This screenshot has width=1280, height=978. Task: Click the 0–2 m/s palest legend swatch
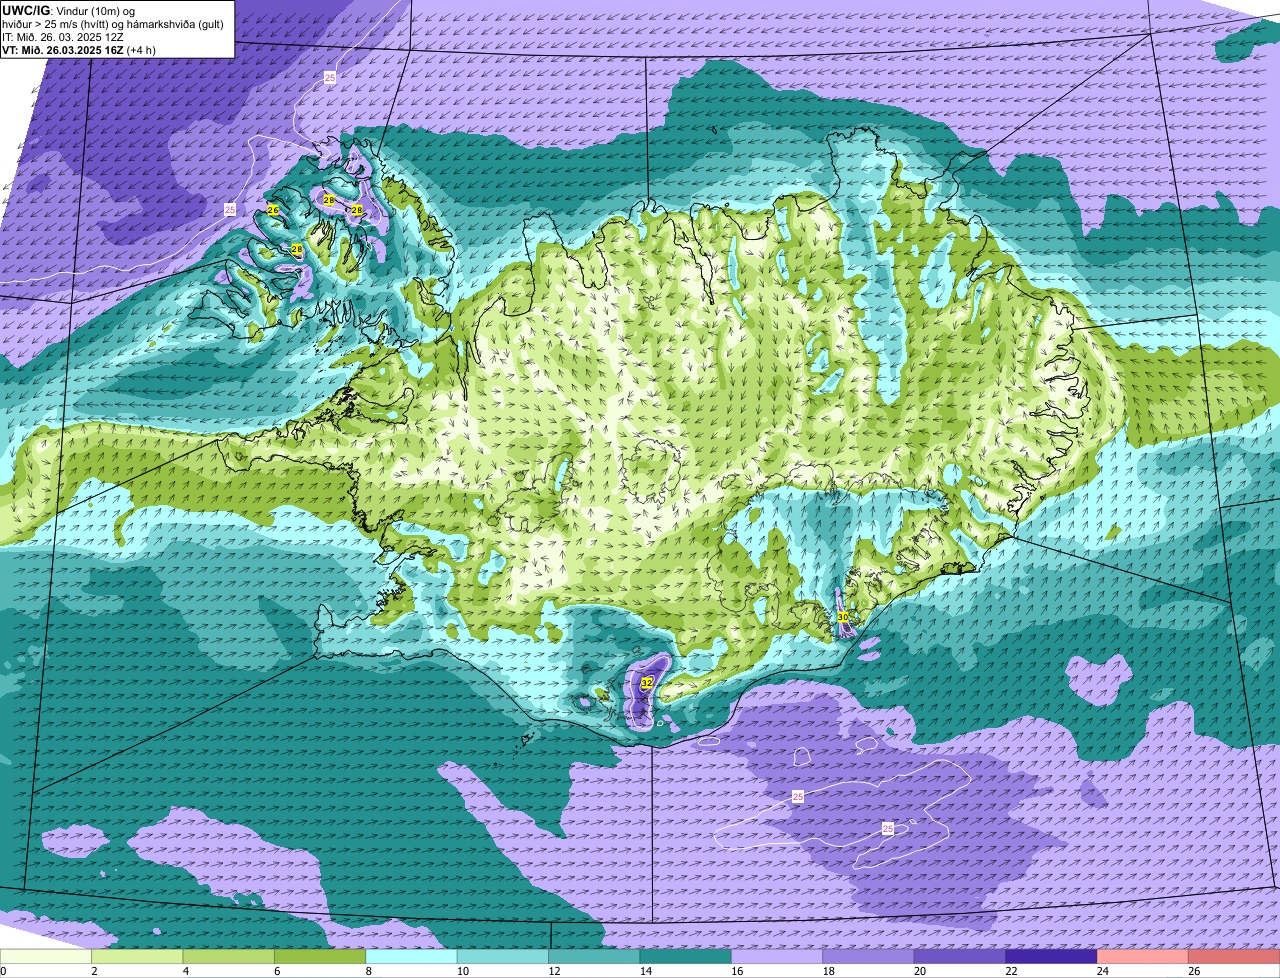click(x=46, y=956)
